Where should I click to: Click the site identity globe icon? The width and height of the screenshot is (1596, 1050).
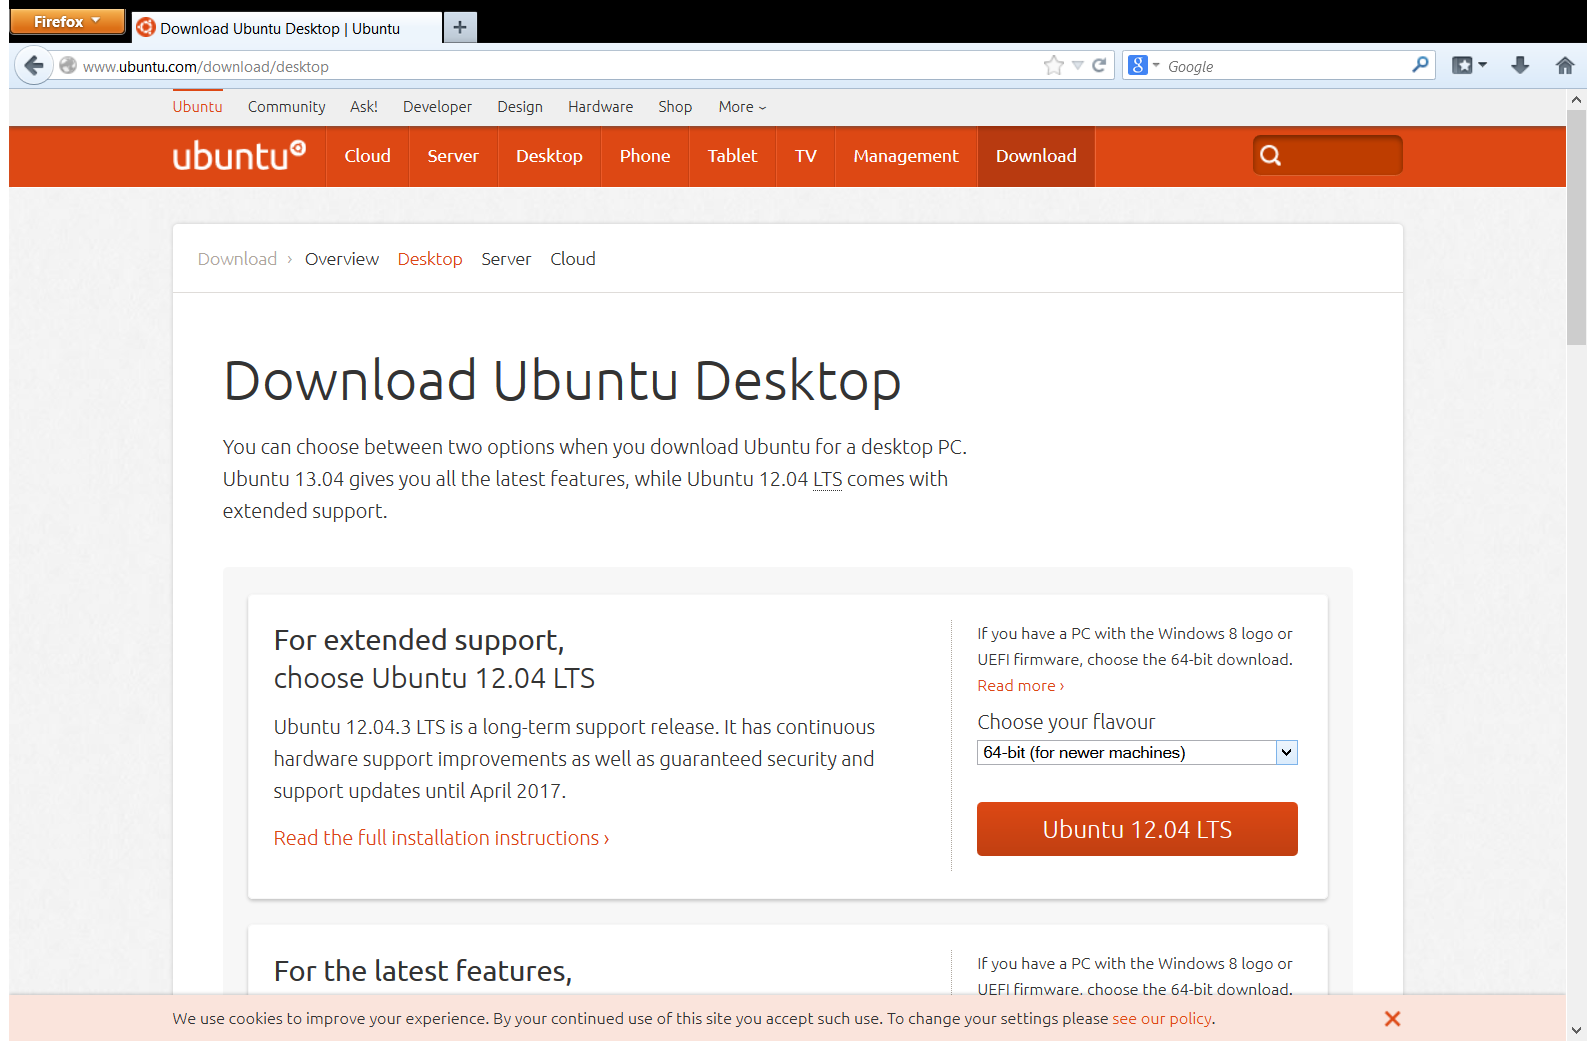click(x=68, y=66)
